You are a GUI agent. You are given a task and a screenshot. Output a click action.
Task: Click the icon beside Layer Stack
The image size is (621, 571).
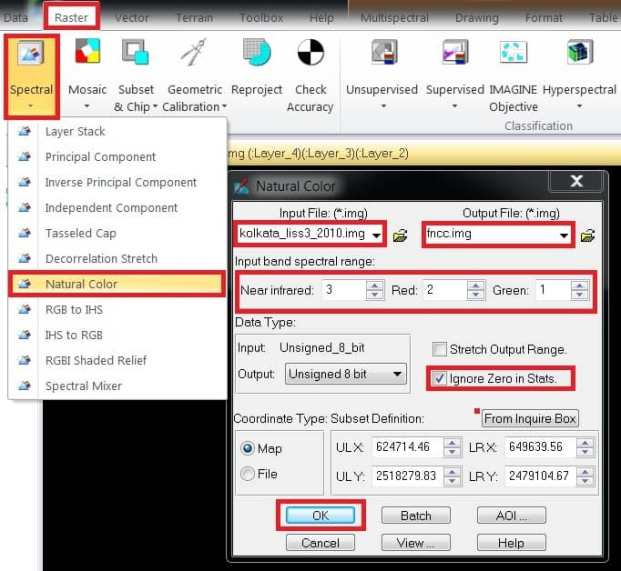(x=25, y=131)
